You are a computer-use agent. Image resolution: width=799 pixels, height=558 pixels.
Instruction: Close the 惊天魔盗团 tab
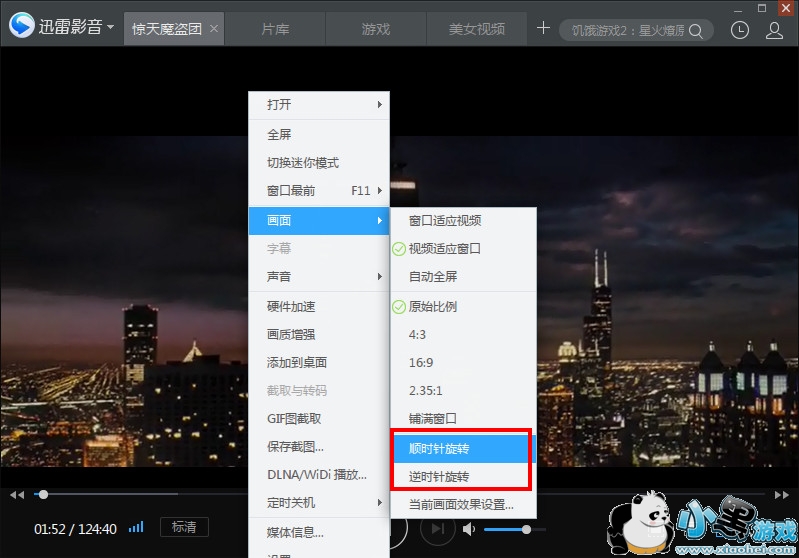pos(214,29)
